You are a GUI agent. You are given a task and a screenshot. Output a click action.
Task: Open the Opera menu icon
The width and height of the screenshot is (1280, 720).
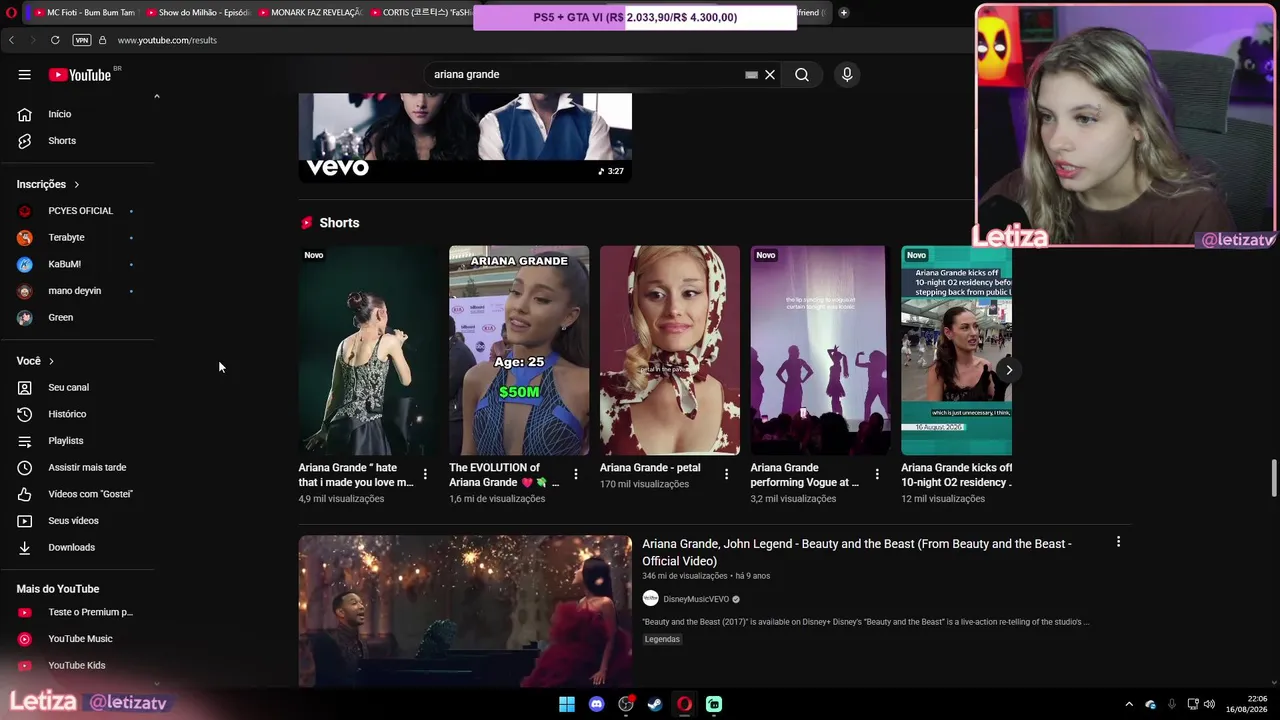coord(11,13)
